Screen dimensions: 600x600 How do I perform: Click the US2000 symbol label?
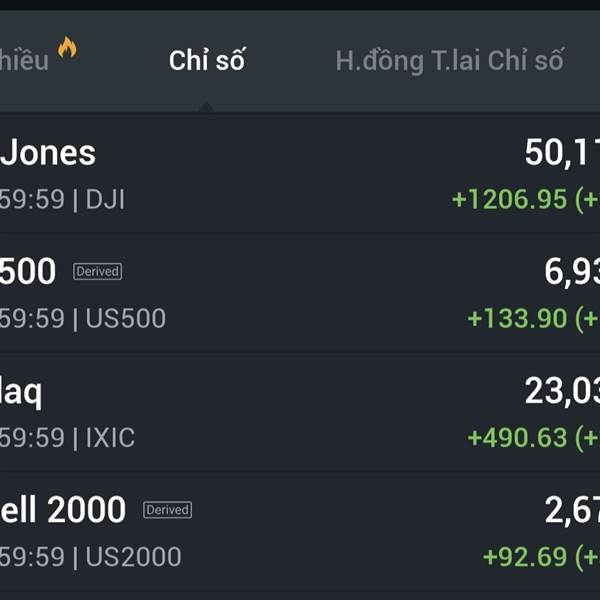tap(133, 557)
